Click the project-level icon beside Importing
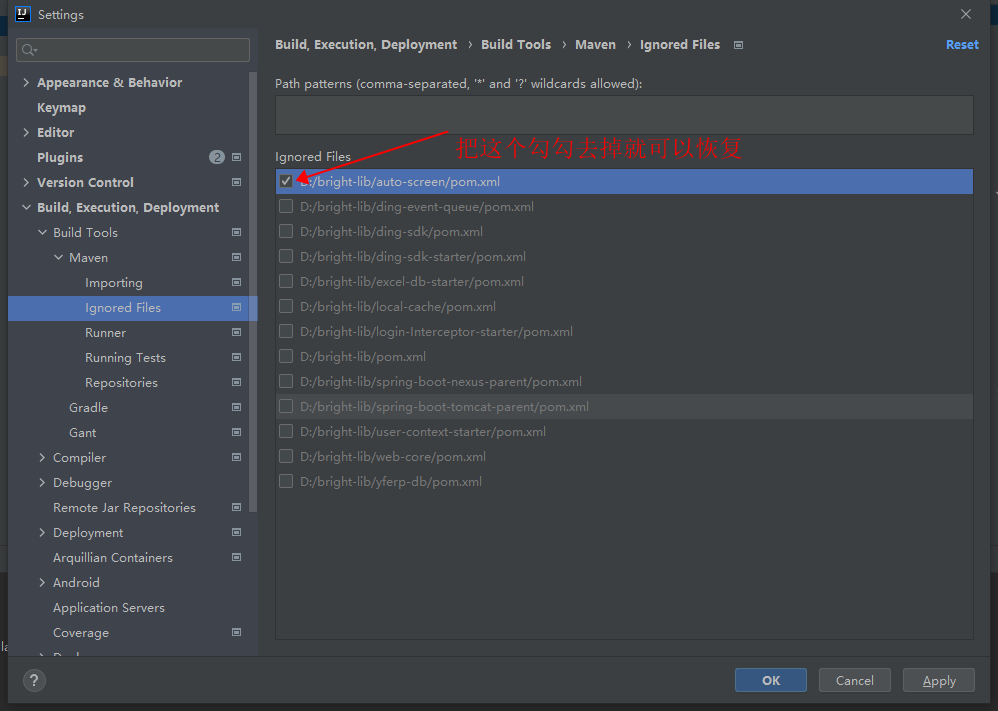Image resolution: width=998 pixels, height=711 pixels. click(x=236, y=282)
